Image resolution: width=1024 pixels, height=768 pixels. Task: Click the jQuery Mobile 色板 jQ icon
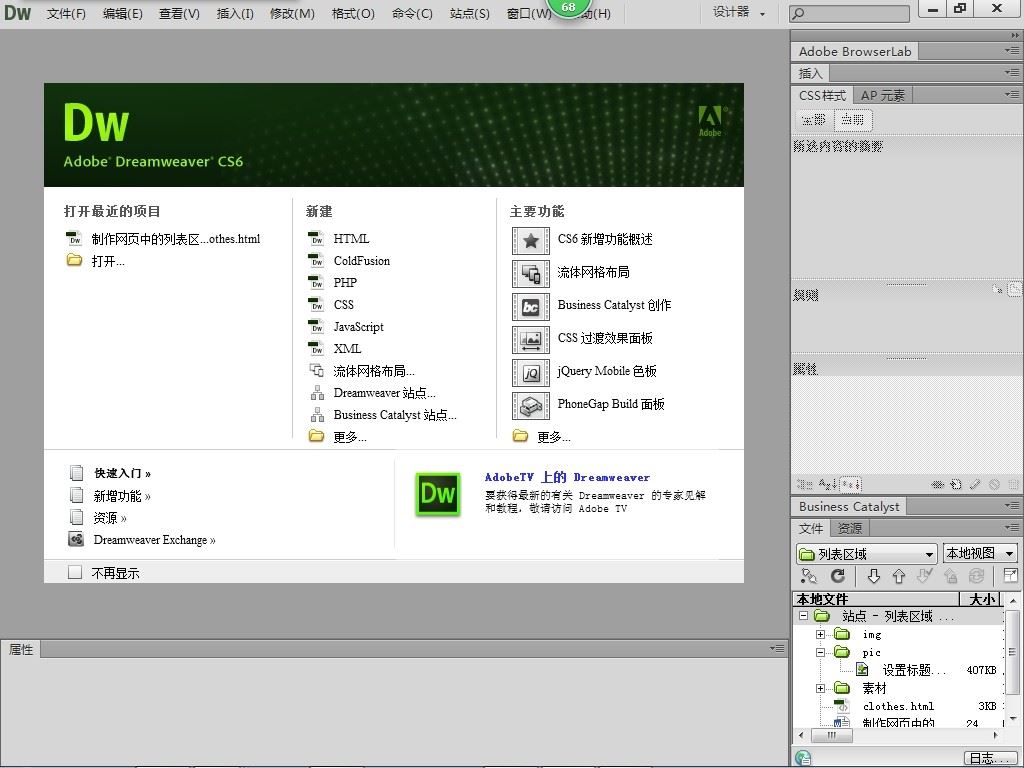[x=530, y=372]
